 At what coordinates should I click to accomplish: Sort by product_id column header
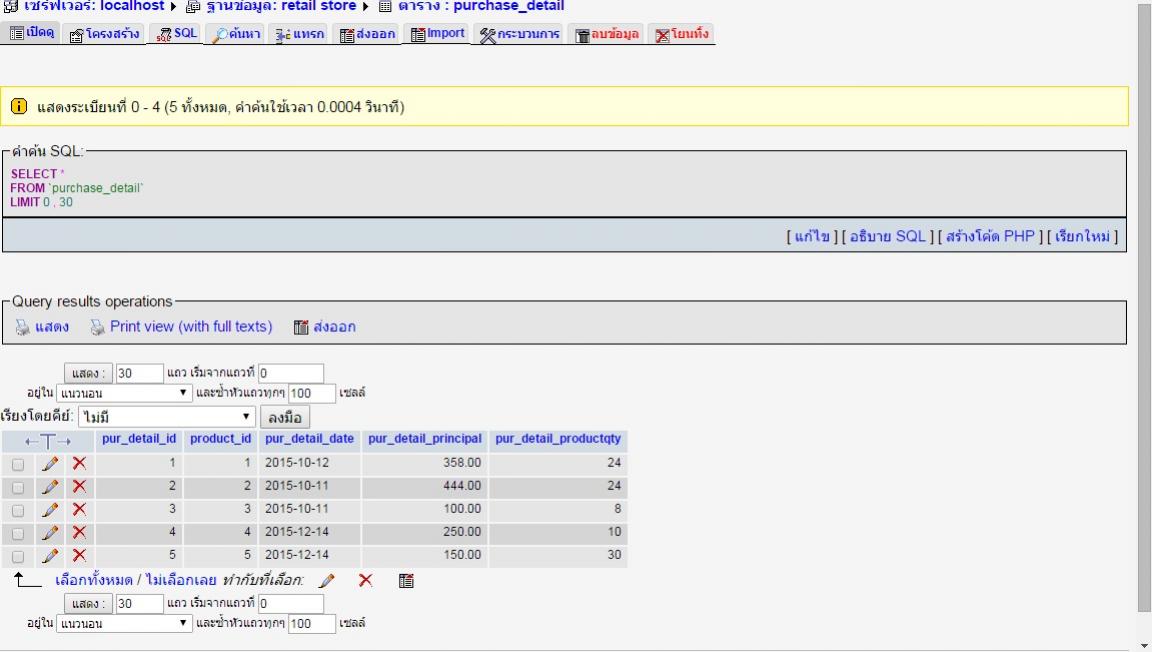[220, 439]
